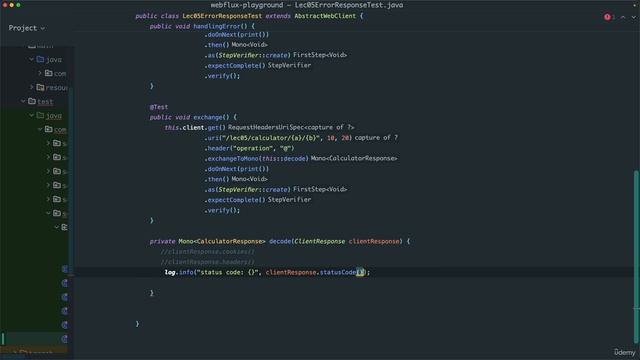Click RequestHeadersUriSpec<capture of ?> inlay hint
Screen dimensions: 640x360
(291, 127)
